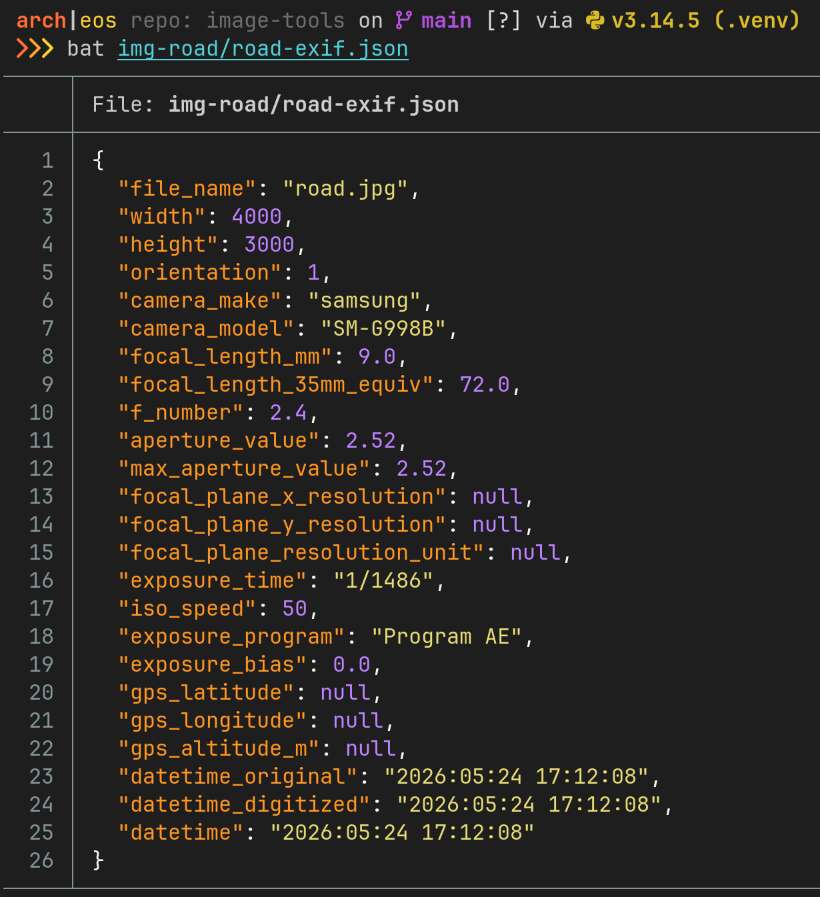Click the orange prompt arrows icon
The image size is (820, 897).
pyautogui.click(x=35, y=49)
